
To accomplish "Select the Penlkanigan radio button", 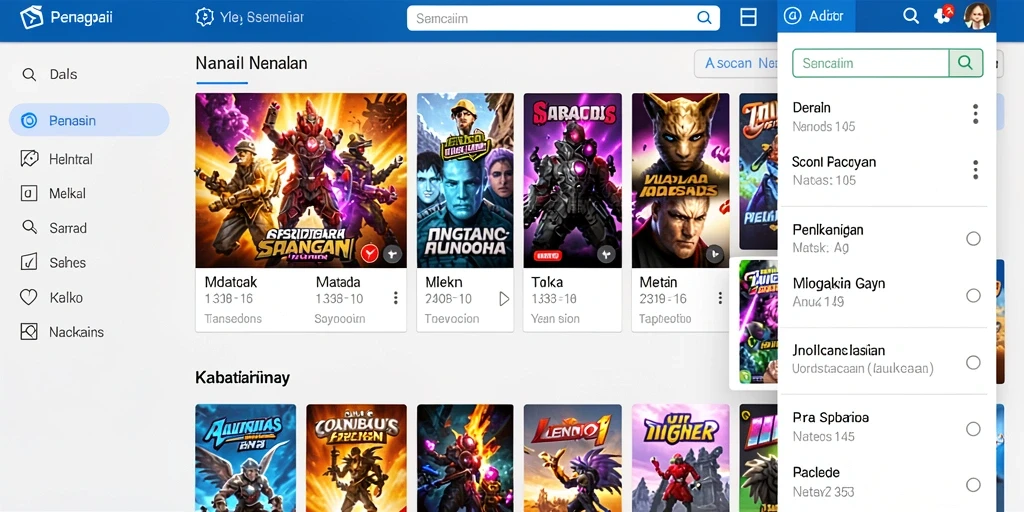I will [x=973, y=238].
